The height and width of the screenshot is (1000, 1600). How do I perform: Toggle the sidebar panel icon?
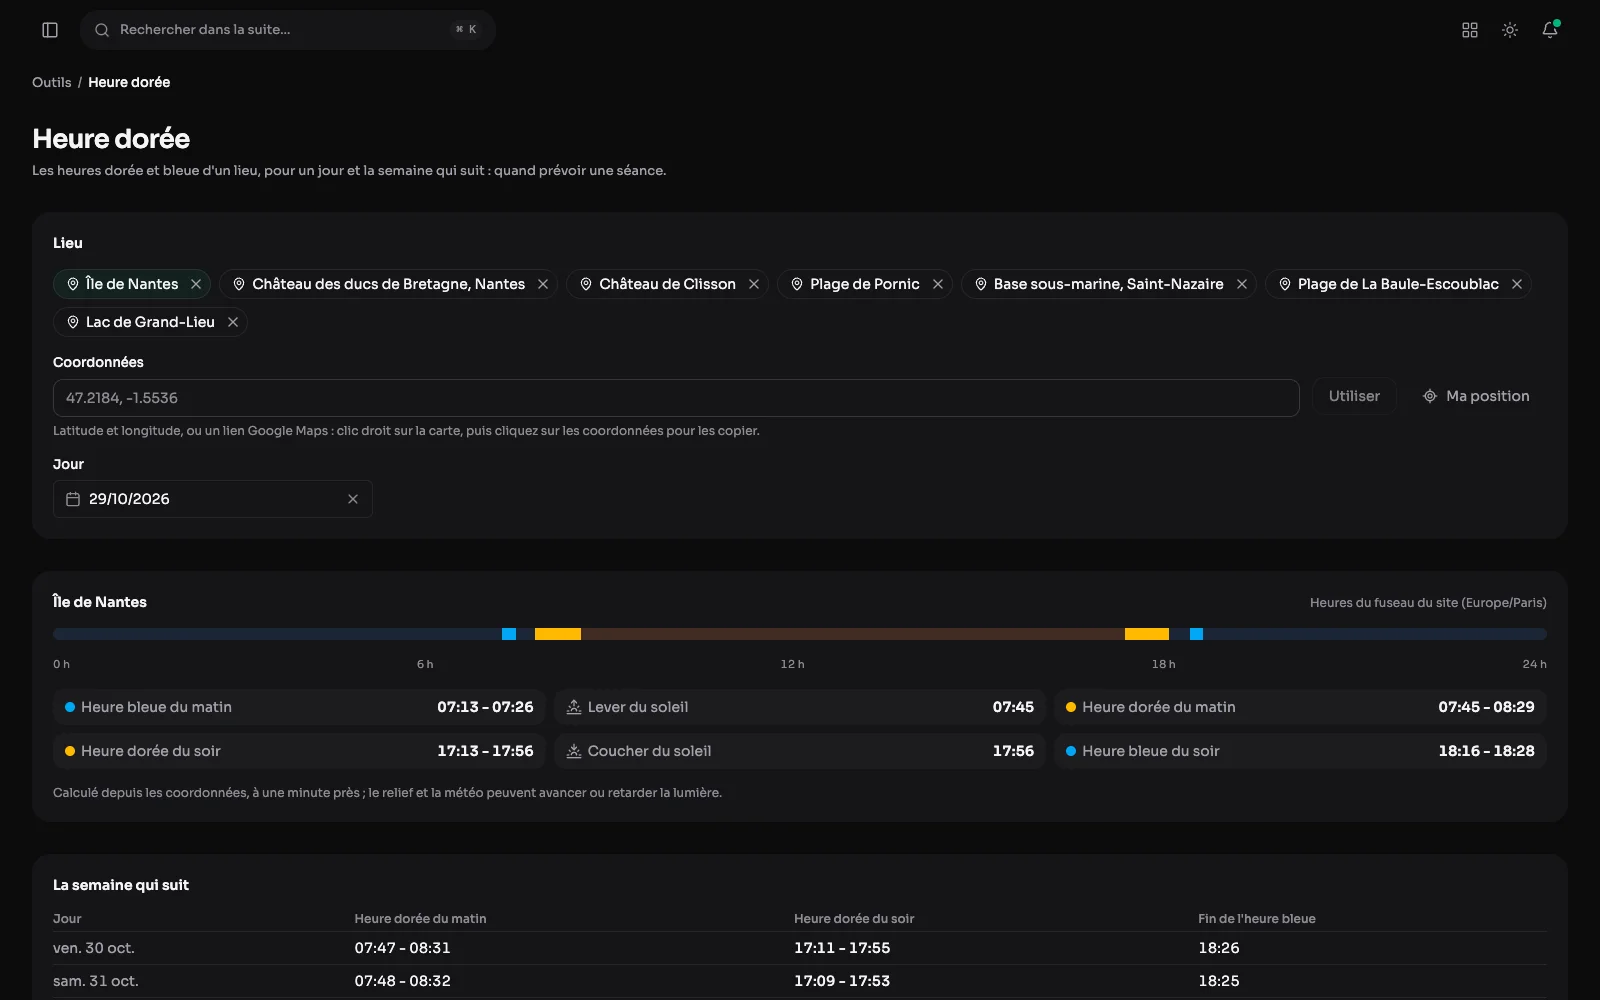click(x=50, y=30)
